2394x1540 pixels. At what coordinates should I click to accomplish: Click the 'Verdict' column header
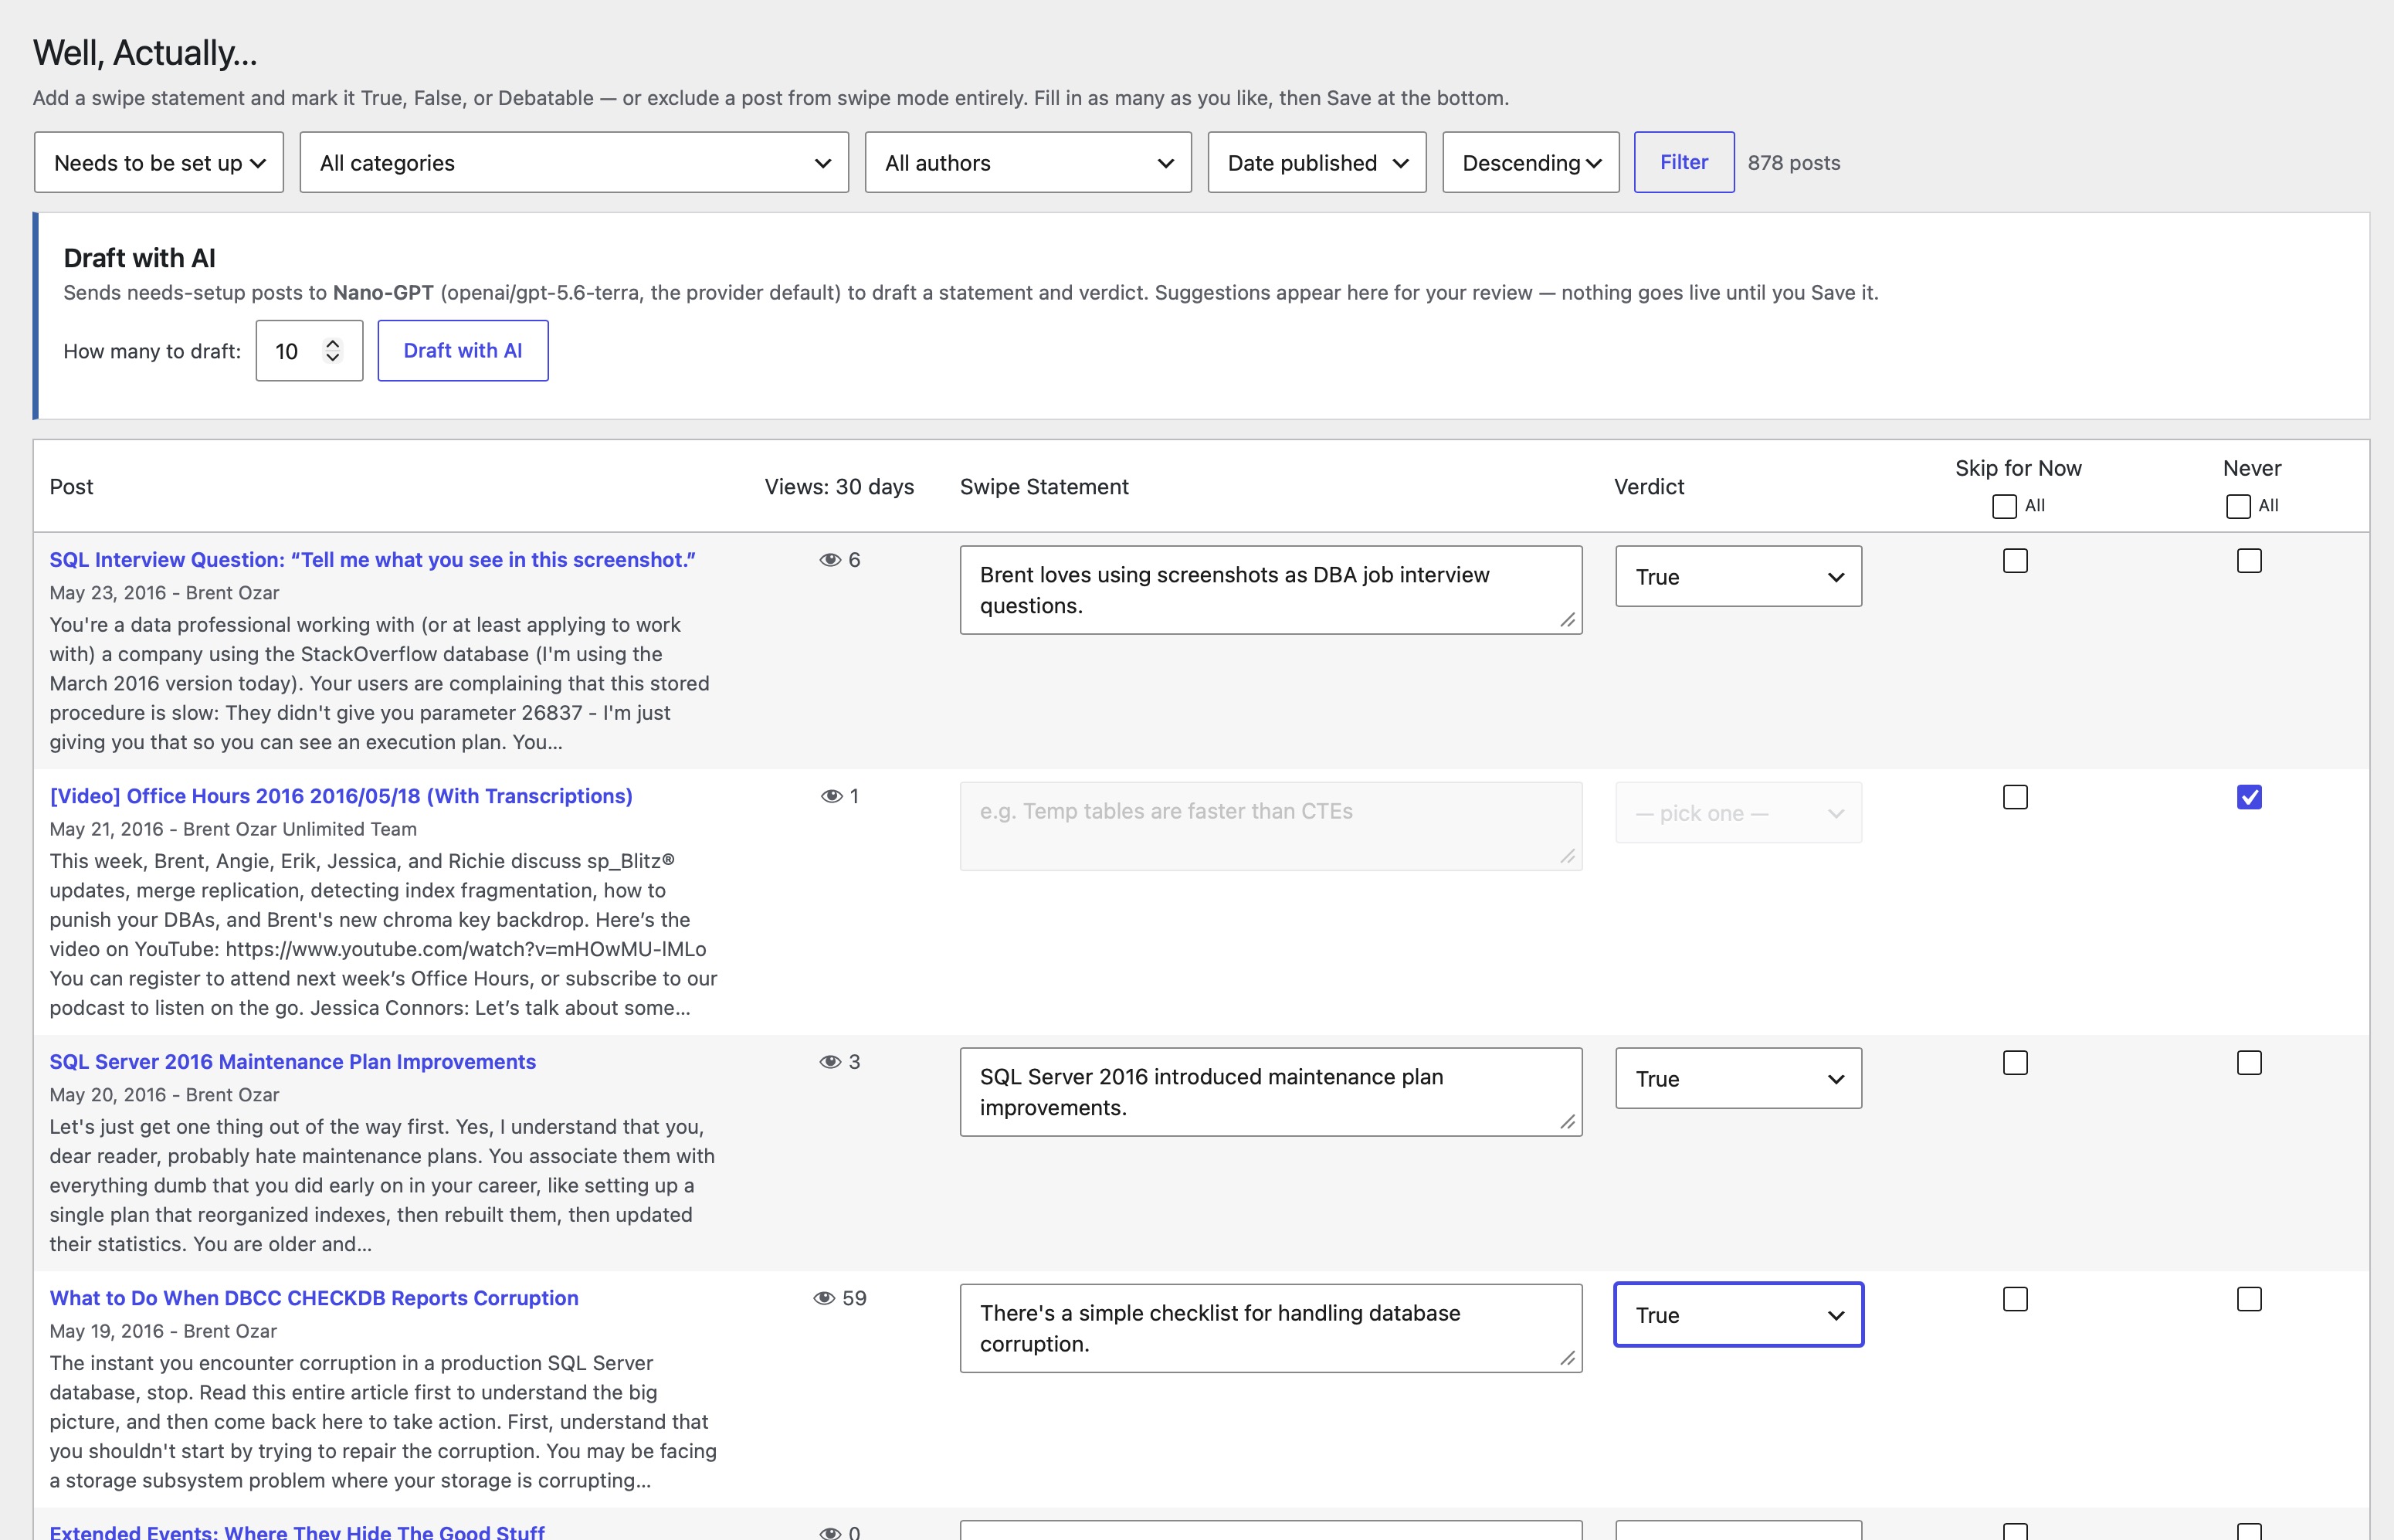(1649, 487)
